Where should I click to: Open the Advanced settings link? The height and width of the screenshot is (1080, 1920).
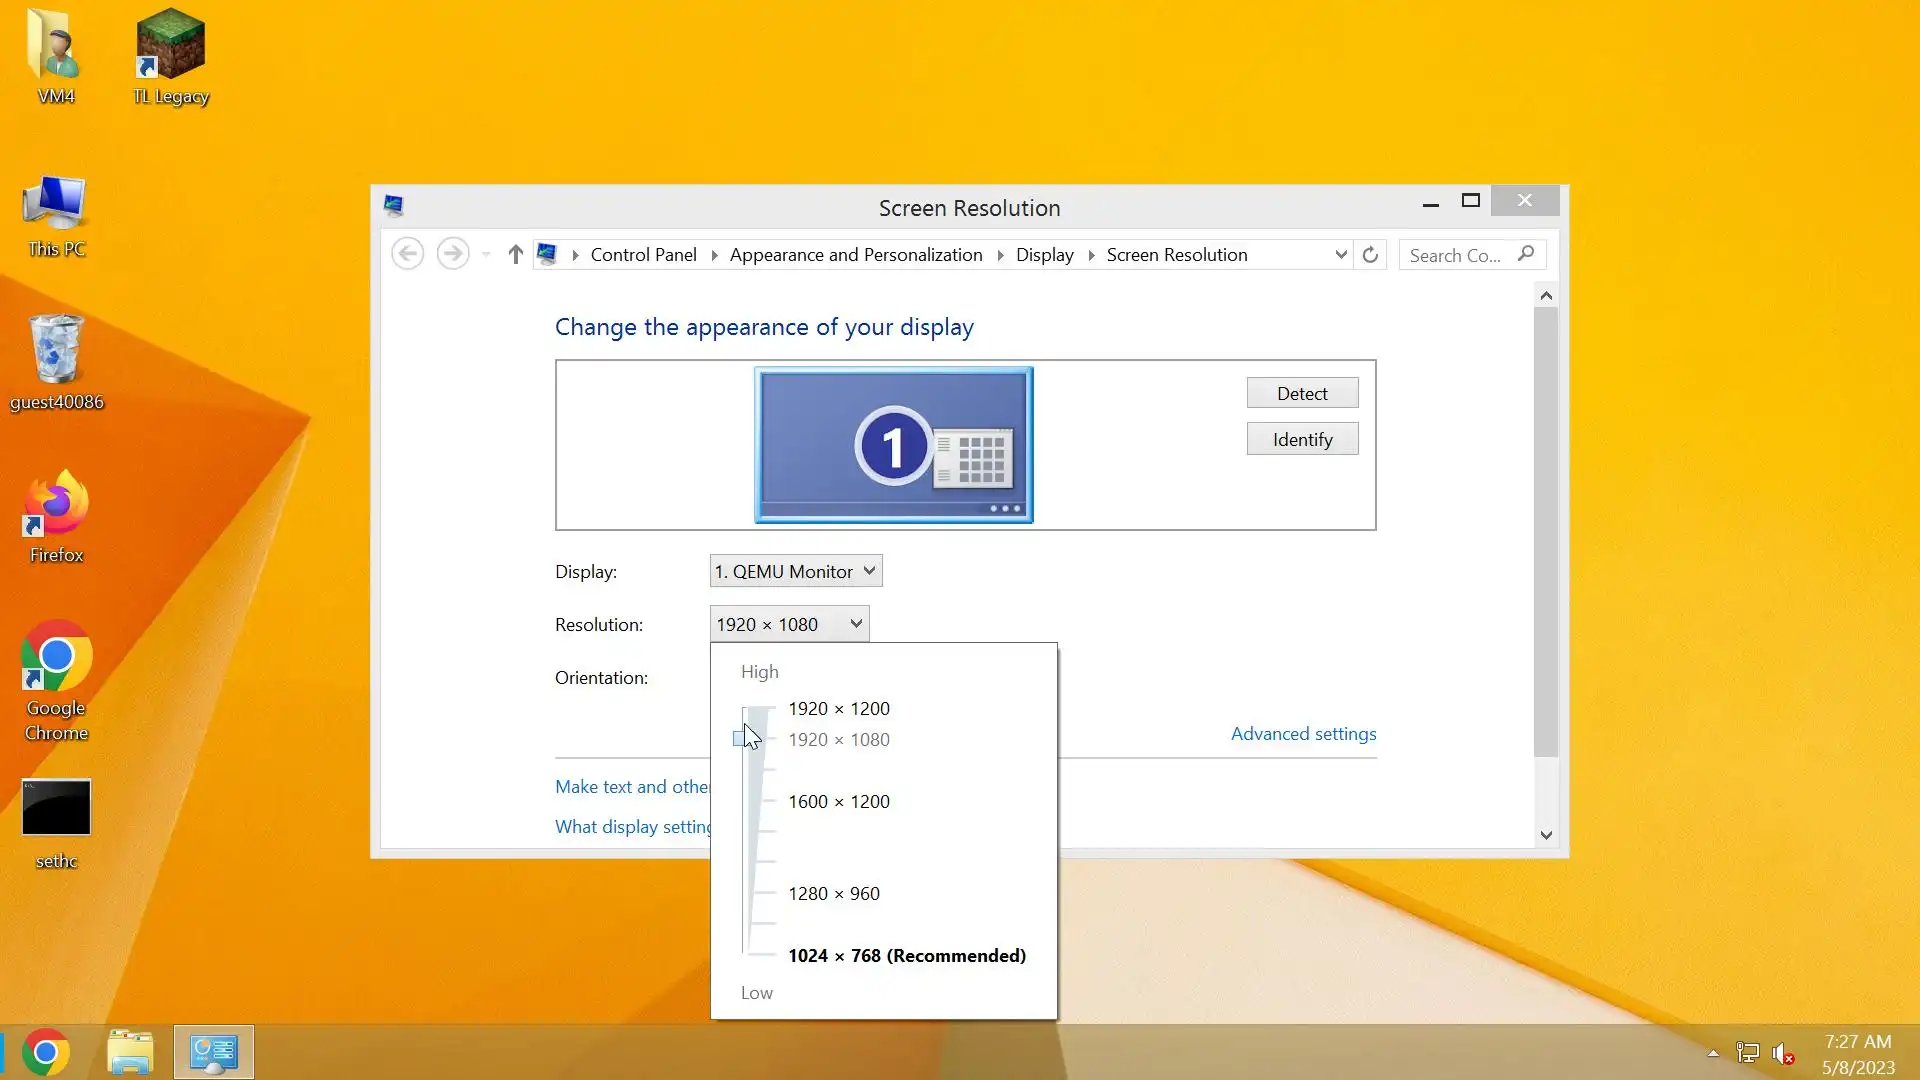point(1303,733)
